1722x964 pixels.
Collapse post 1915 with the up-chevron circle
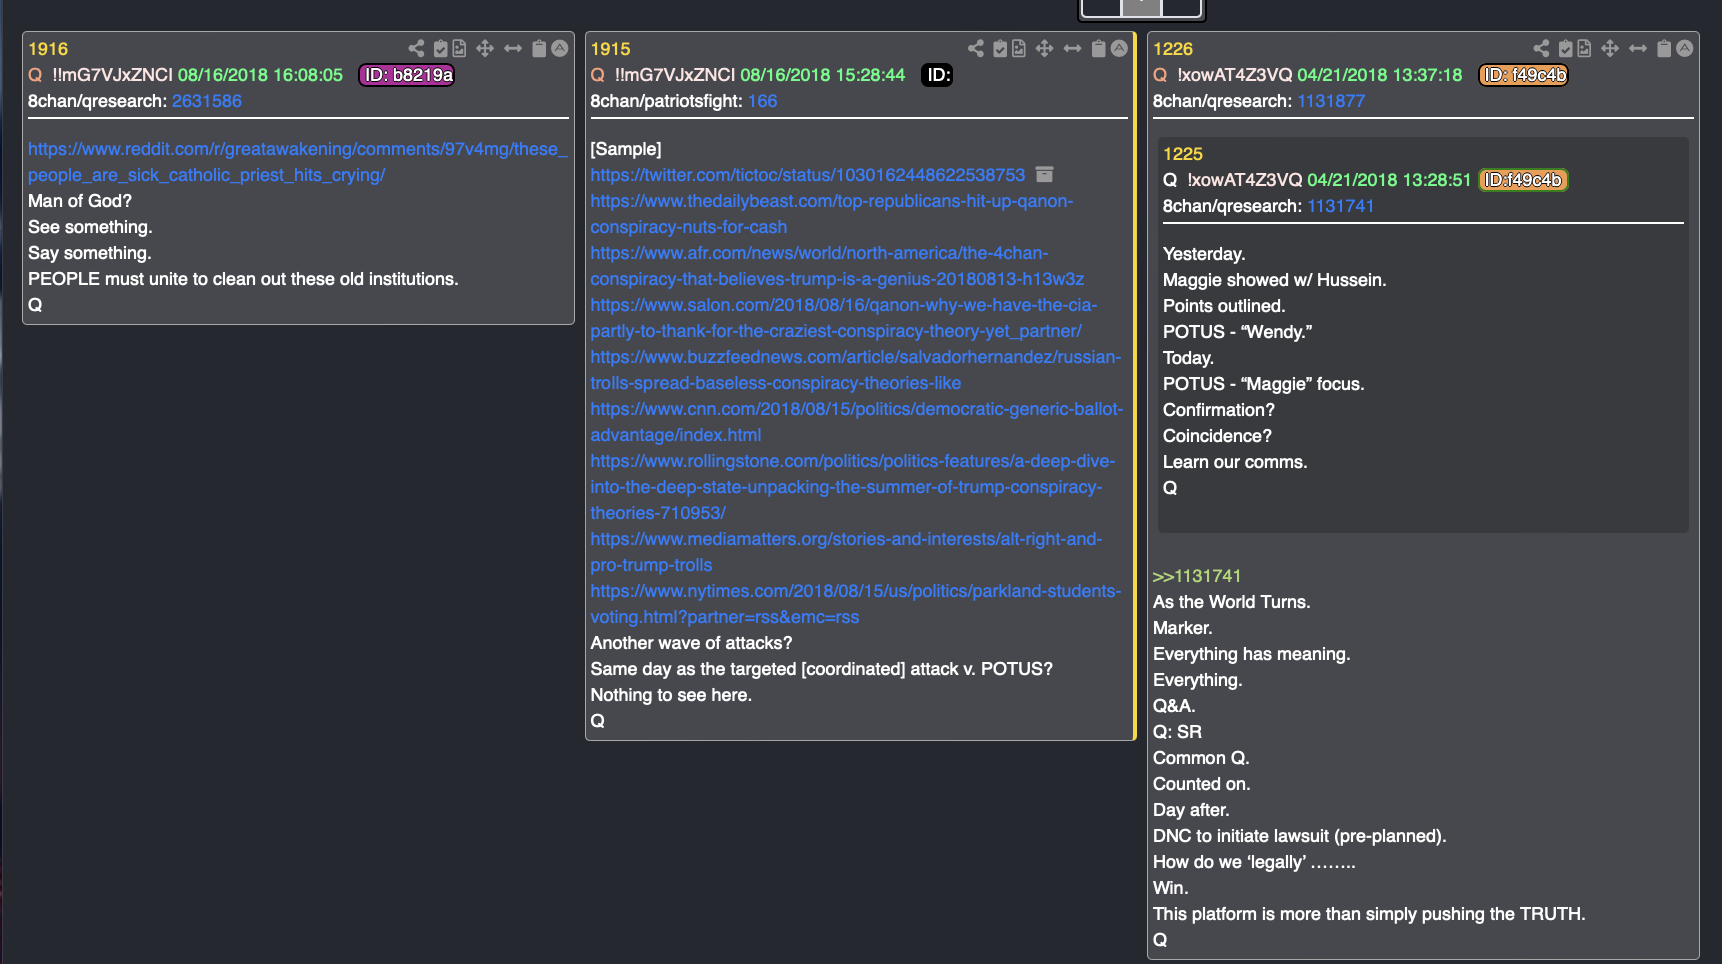[x=1119, y=48]
